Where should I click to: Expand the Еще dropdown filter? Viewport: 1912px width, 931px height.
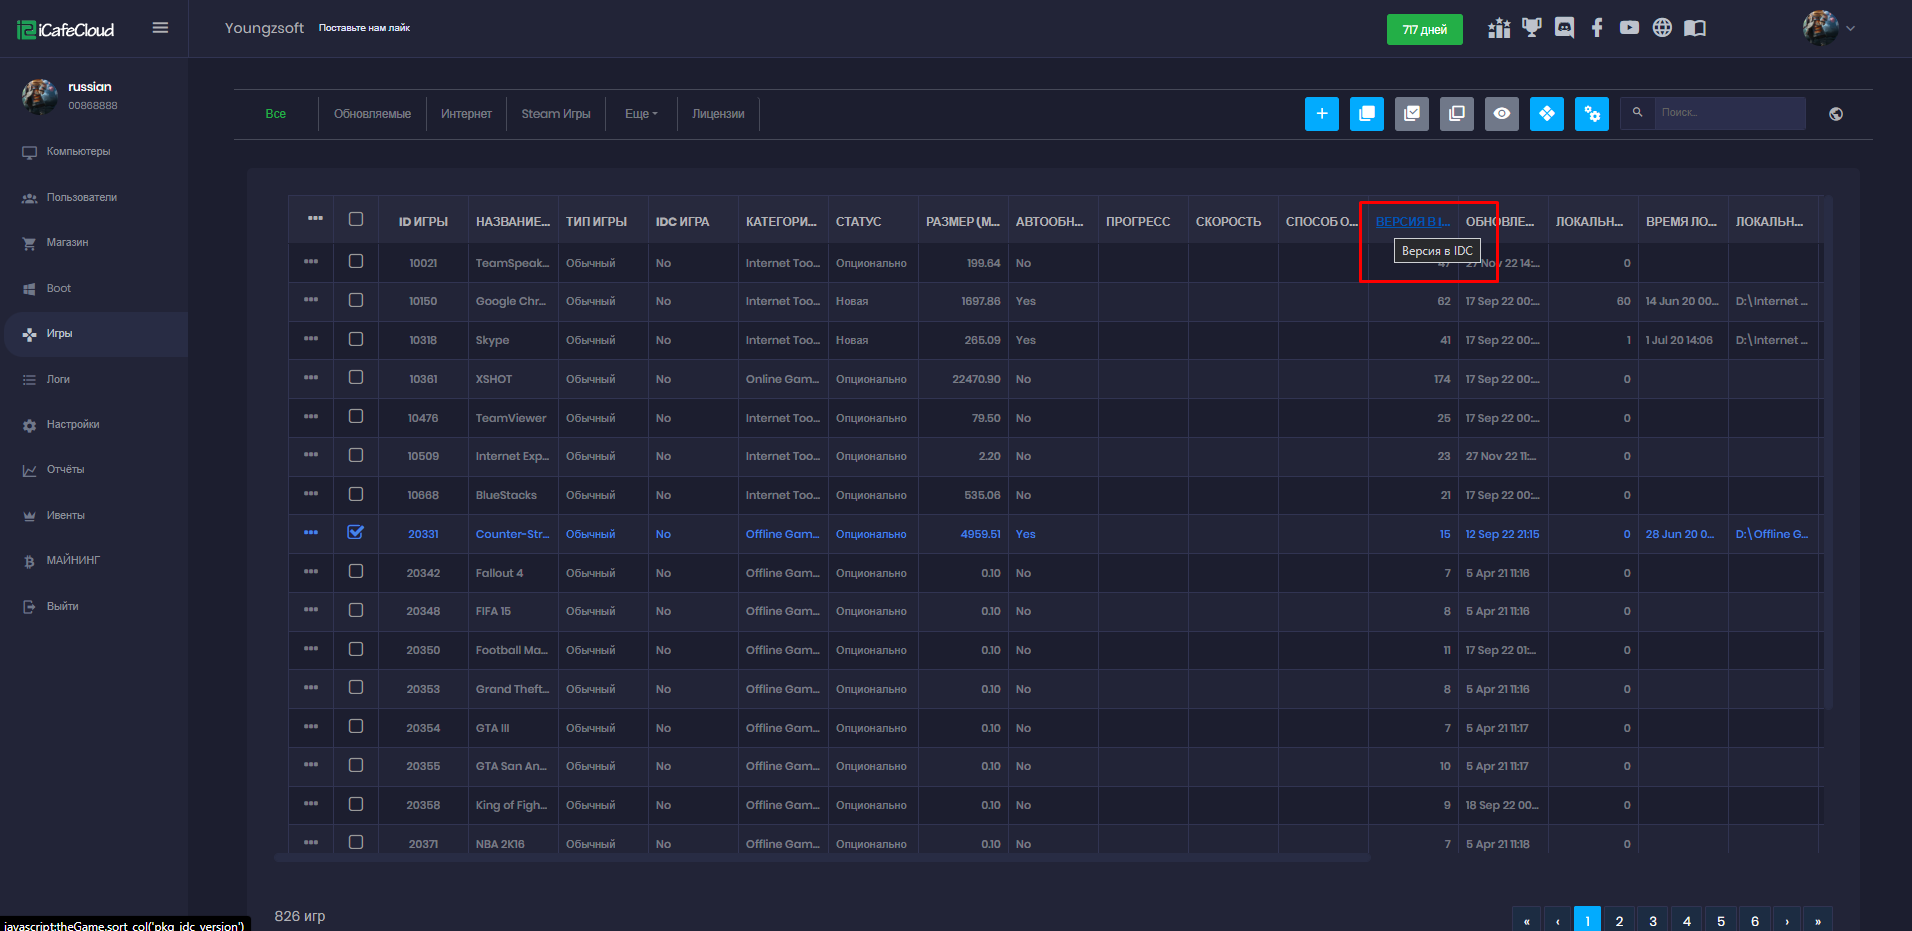coord(641,114)
